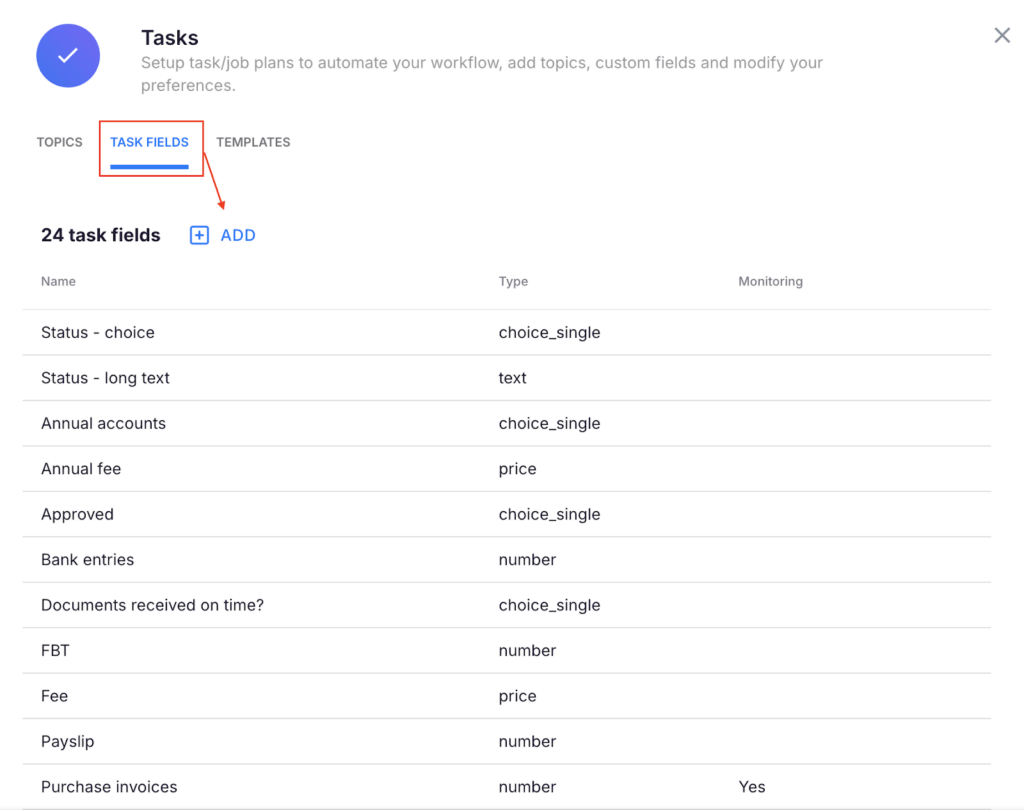Viewport: 1024px width, 810px height.
Task: Open the Documents received on time? field
Action: tap(152, 605)
